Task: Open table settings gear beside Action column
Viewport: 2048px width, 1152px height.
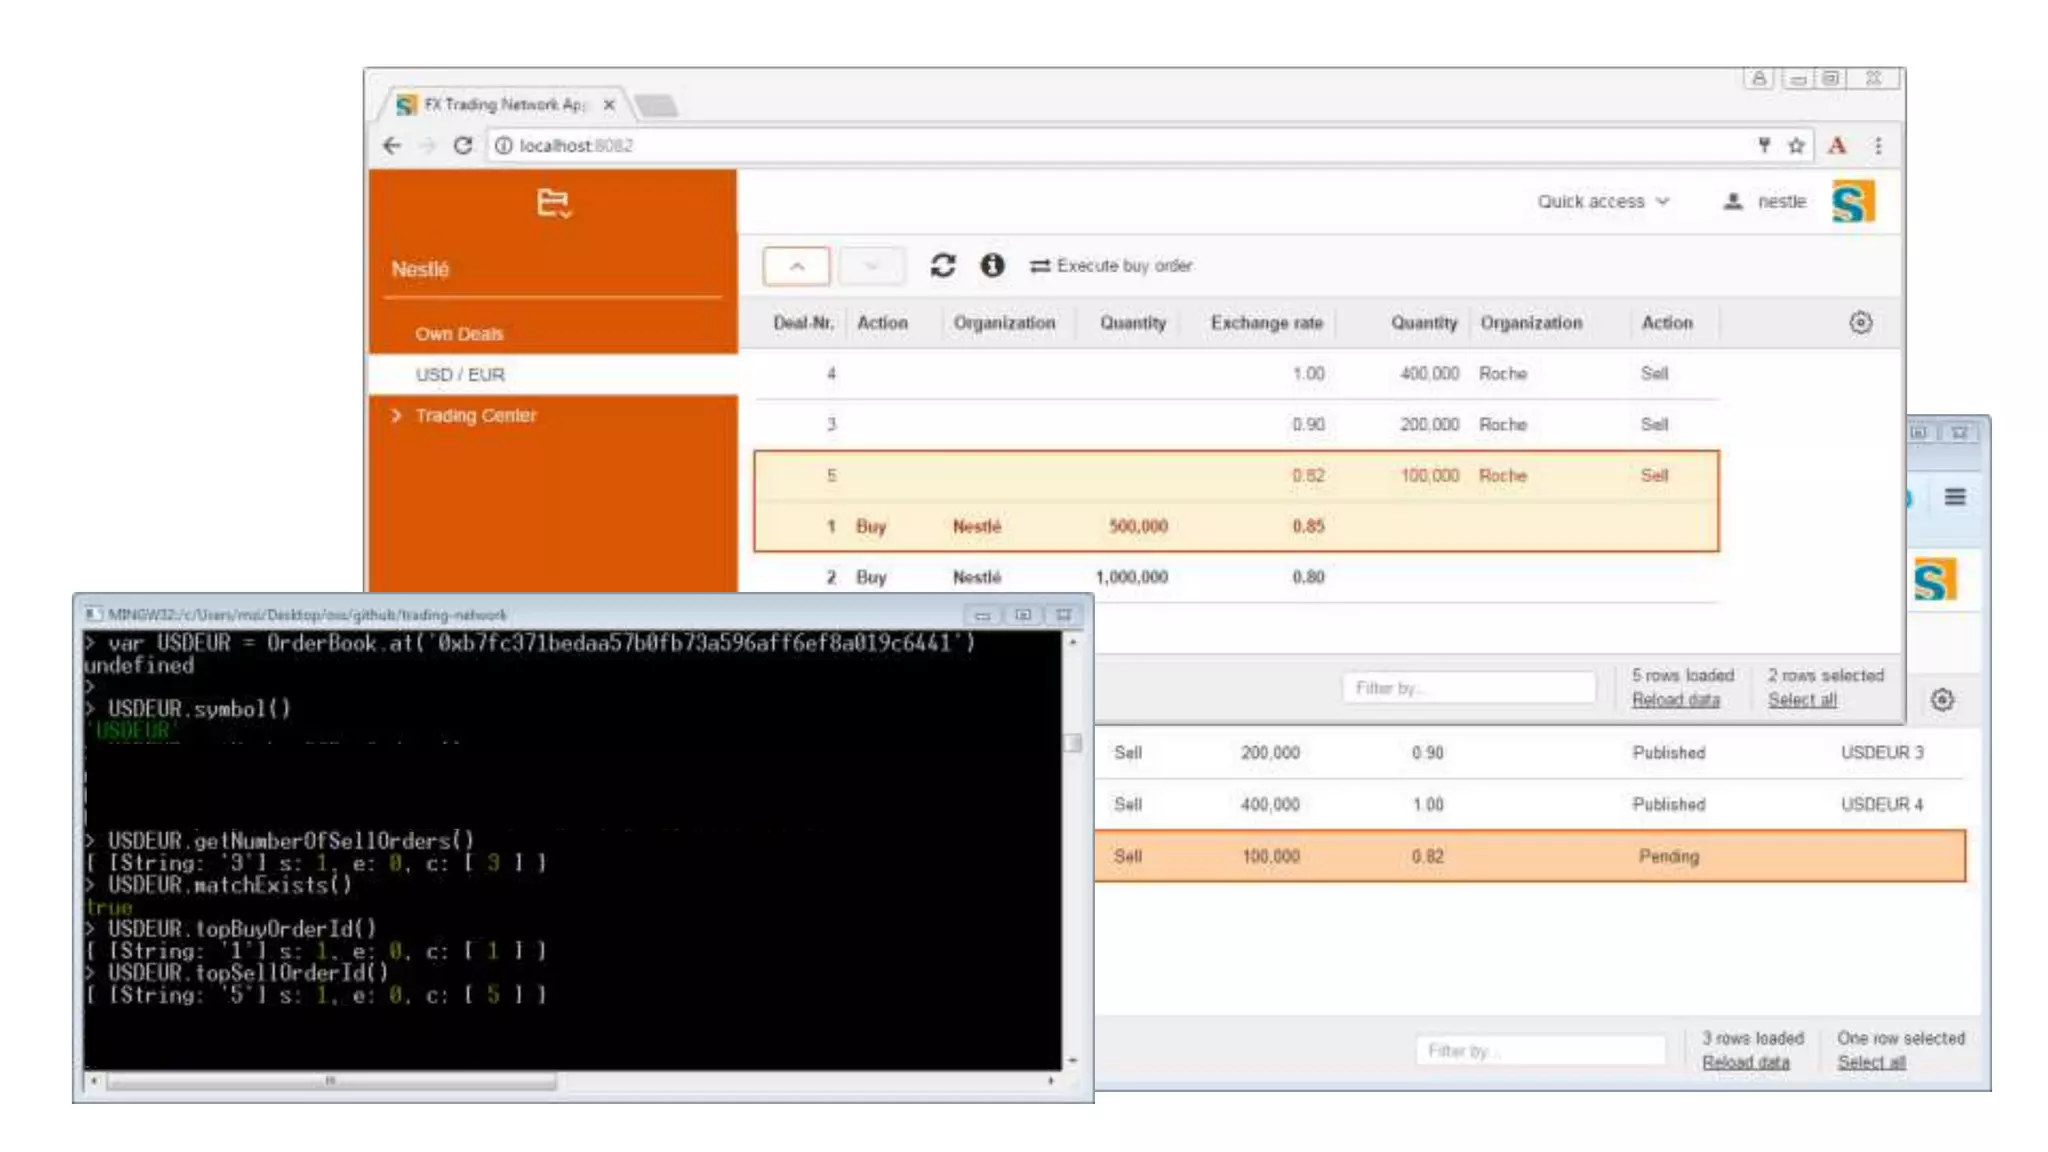Action: [1860, 323]
